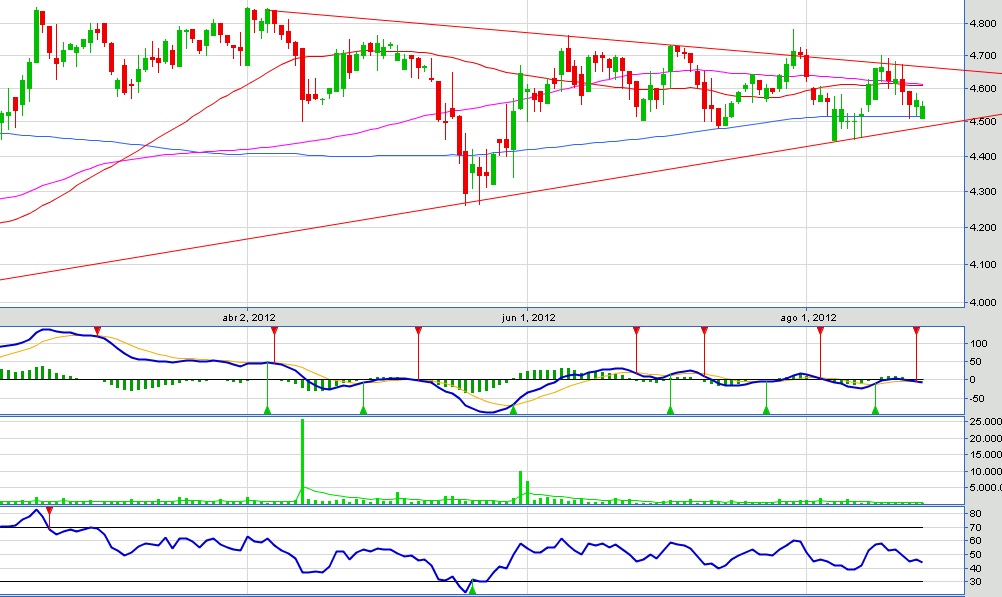Click the rightmost red sell marker in MACD panel

pyautogui.click(x=916, y=330)
